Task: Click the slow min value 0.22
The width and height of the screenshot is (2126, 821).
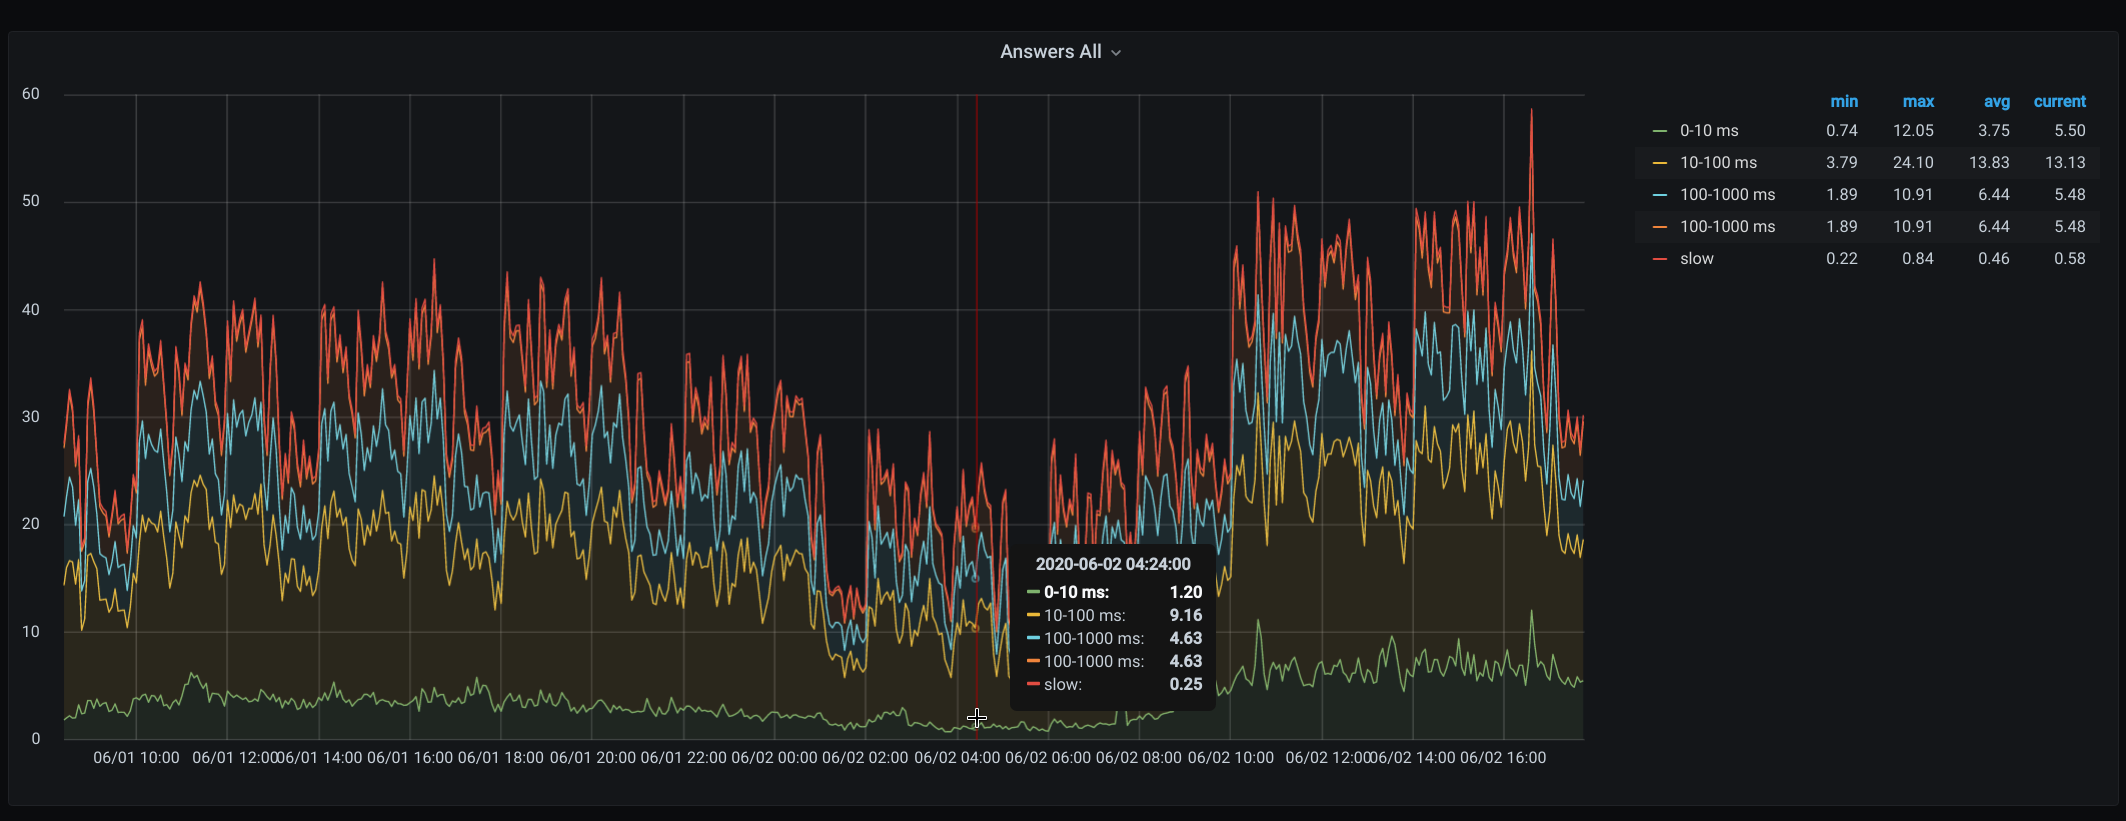Action: 1842,259
